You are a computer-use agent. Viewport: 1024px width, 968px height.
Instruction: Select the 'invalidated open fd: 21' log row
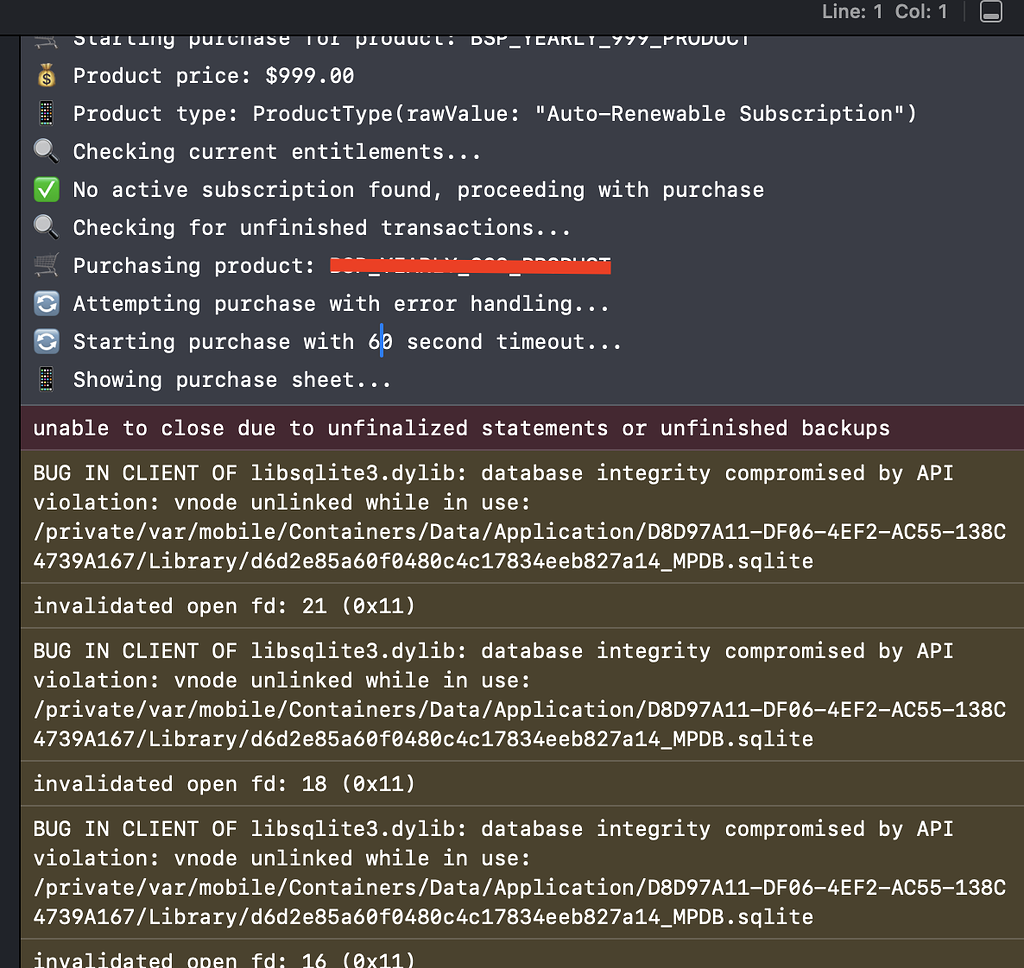click(224, 606)
